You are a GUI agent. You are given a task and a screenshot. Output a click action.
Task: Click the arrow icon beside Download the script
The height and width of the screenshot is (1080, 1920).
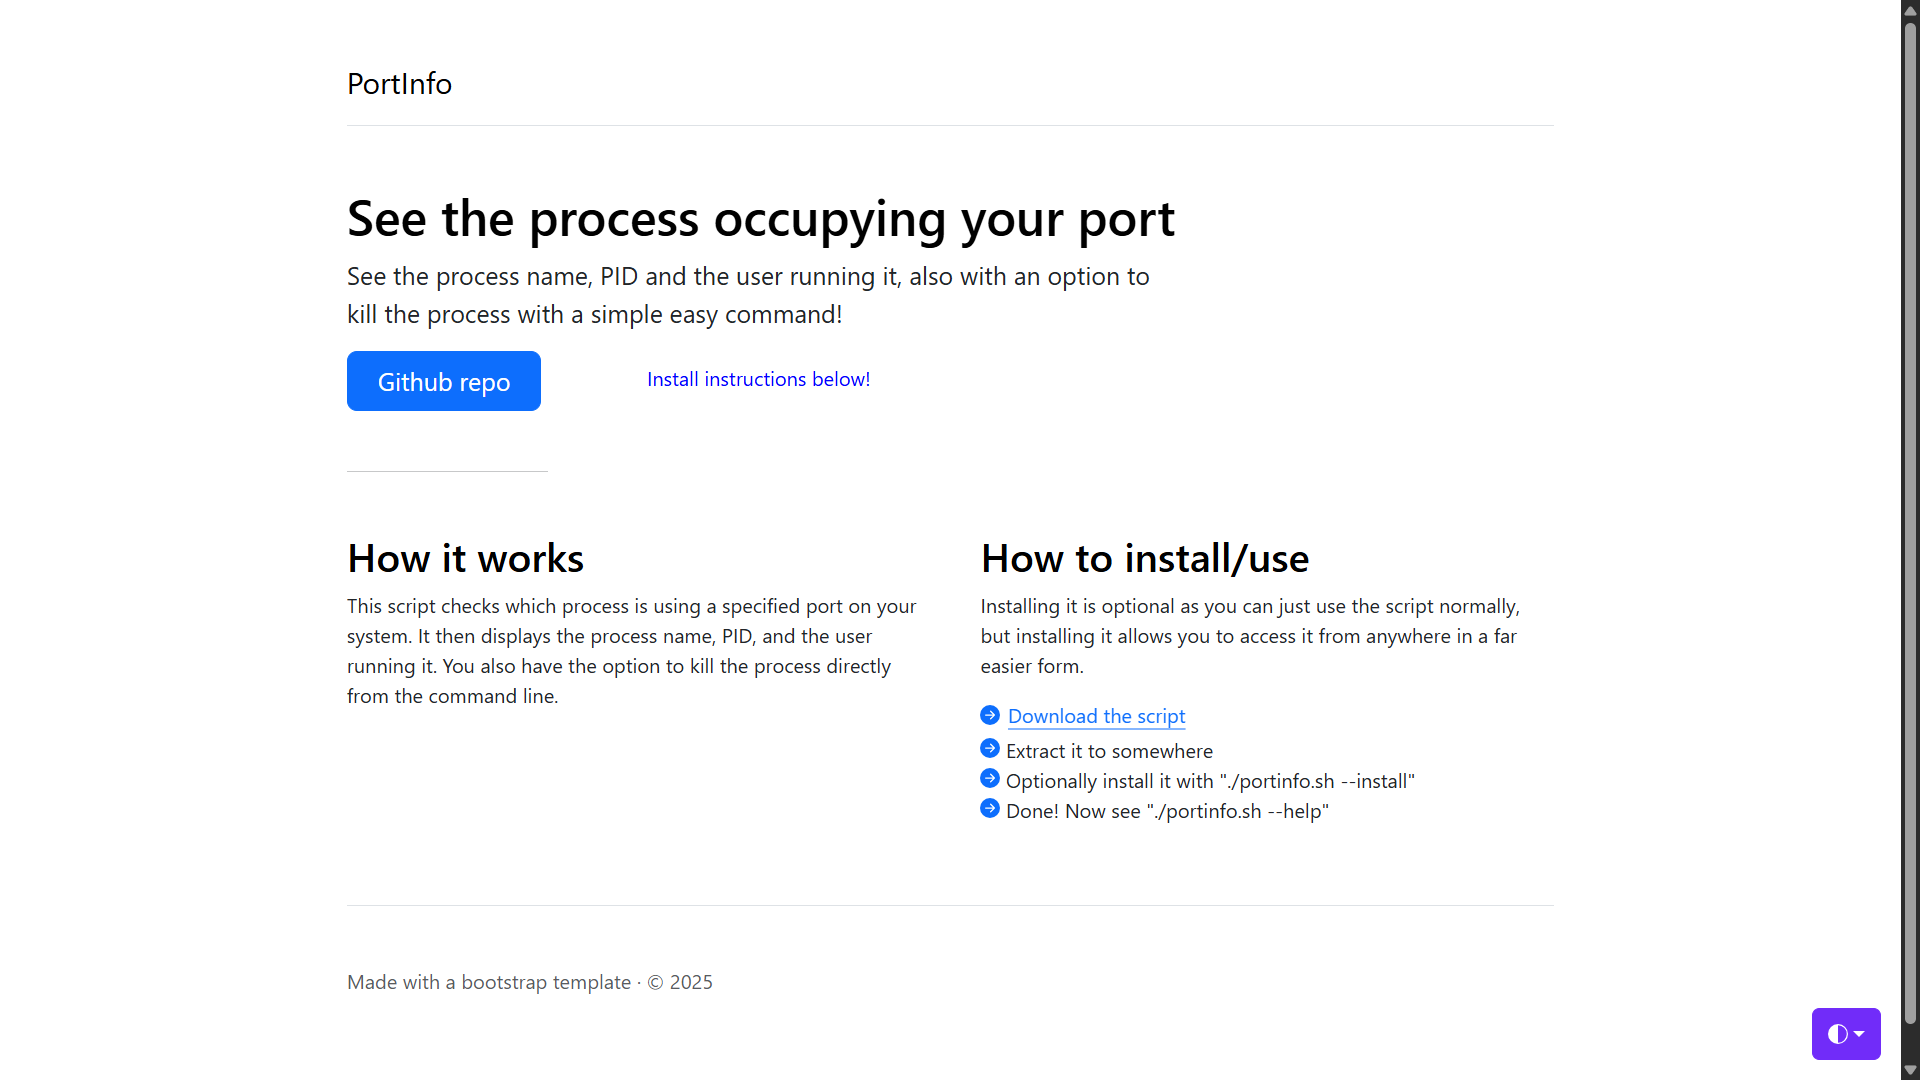coord(990,715)
